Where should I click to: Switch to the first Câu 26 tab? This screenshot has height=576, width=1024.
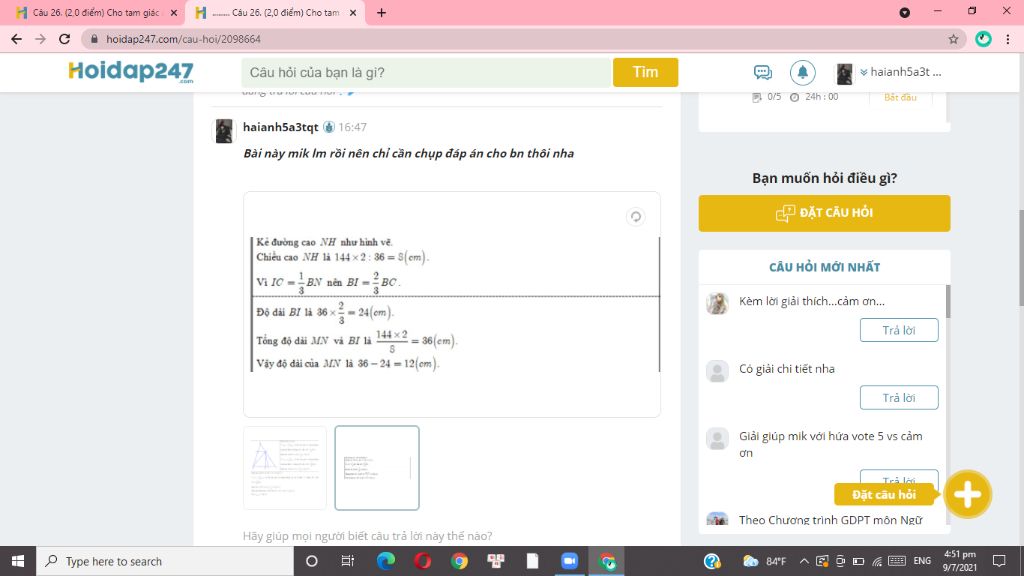coord(93,12)
